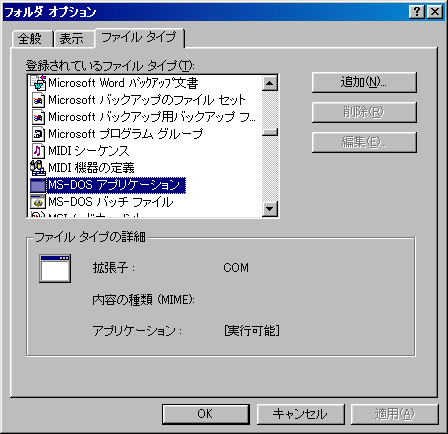The width and height of the screenshot is (448, 434).
Task: Select the Microsoft Word backup document icon
Action: tap(38, 83)
